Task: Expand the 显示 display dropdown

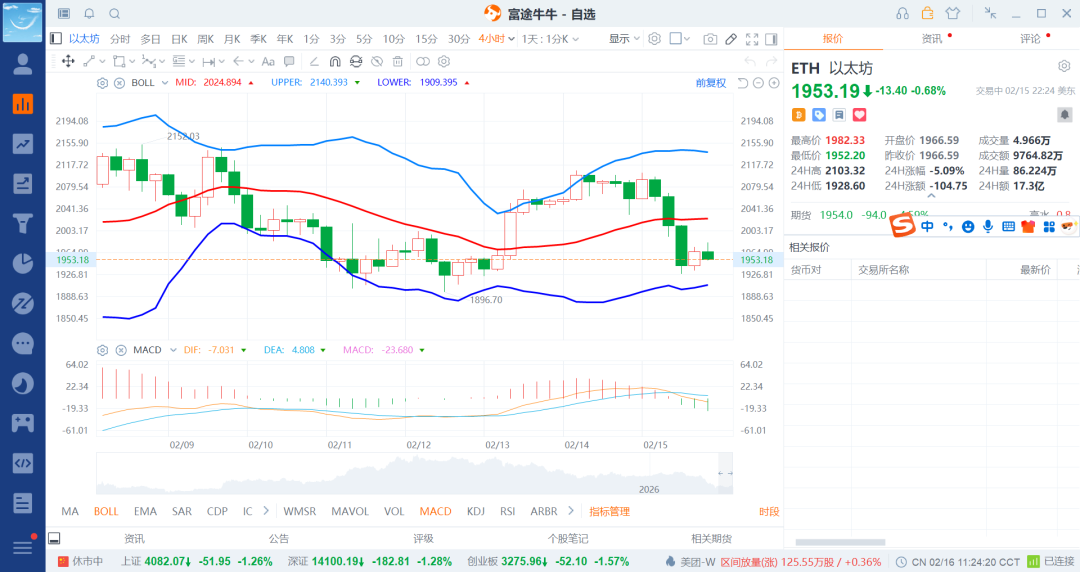Action: click(625, 39)
